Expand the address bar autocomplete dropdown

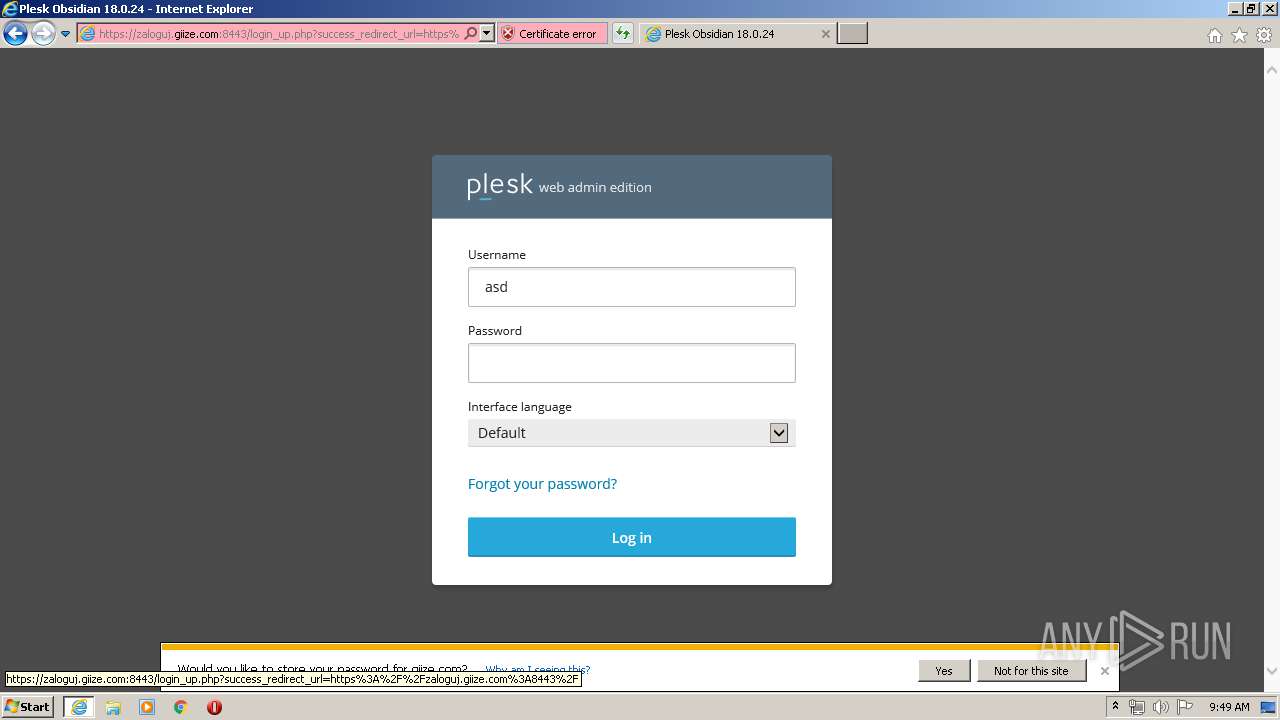[487, 34]
